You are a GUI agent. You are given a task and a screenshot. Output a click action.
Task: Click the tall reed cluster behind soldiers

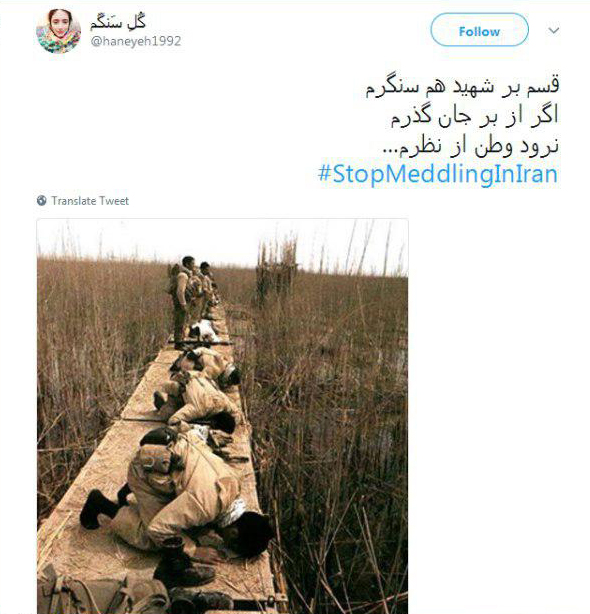tap(276, 268)
